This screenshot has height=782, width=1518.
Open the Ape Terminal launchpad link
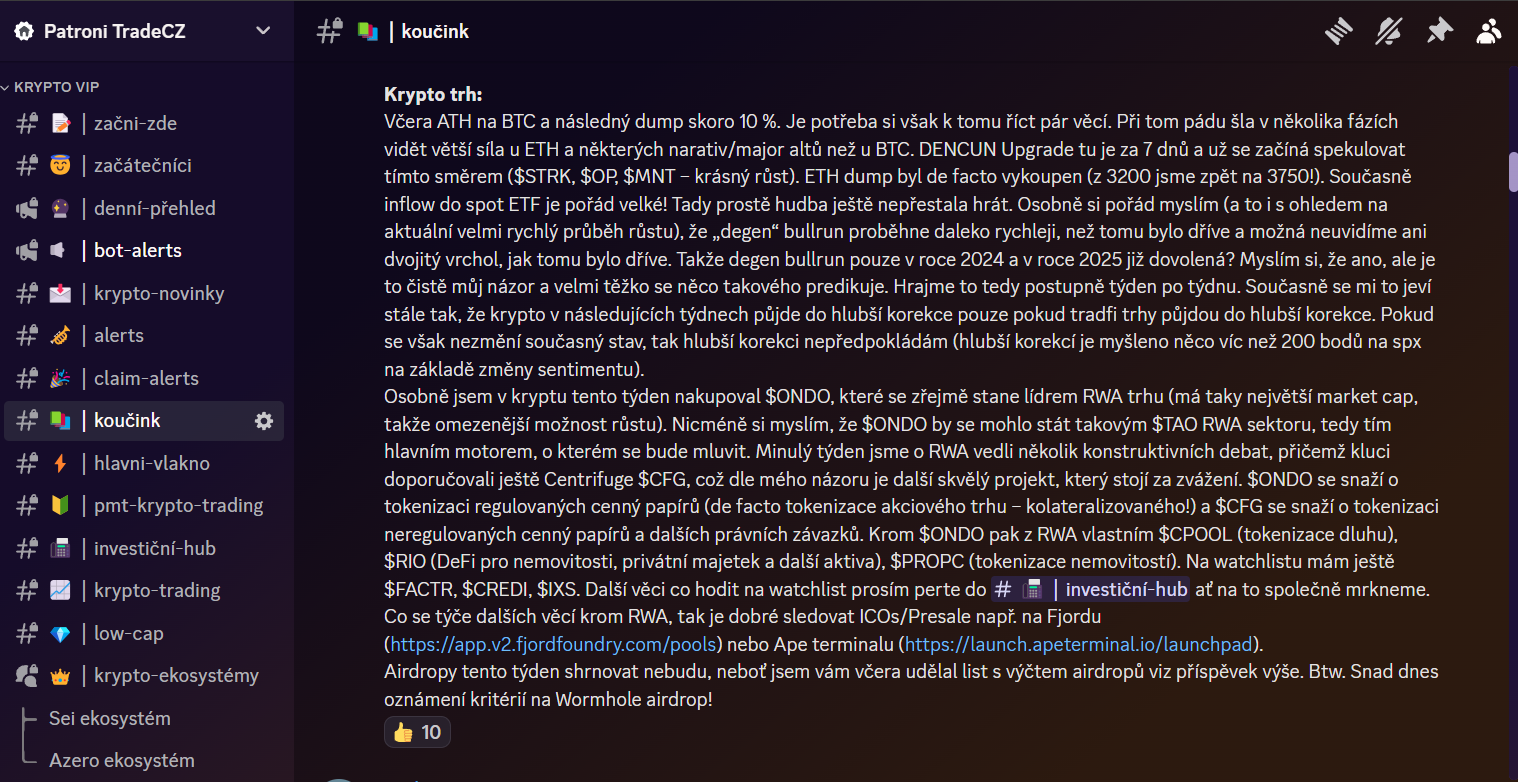tap(1079, 642)
